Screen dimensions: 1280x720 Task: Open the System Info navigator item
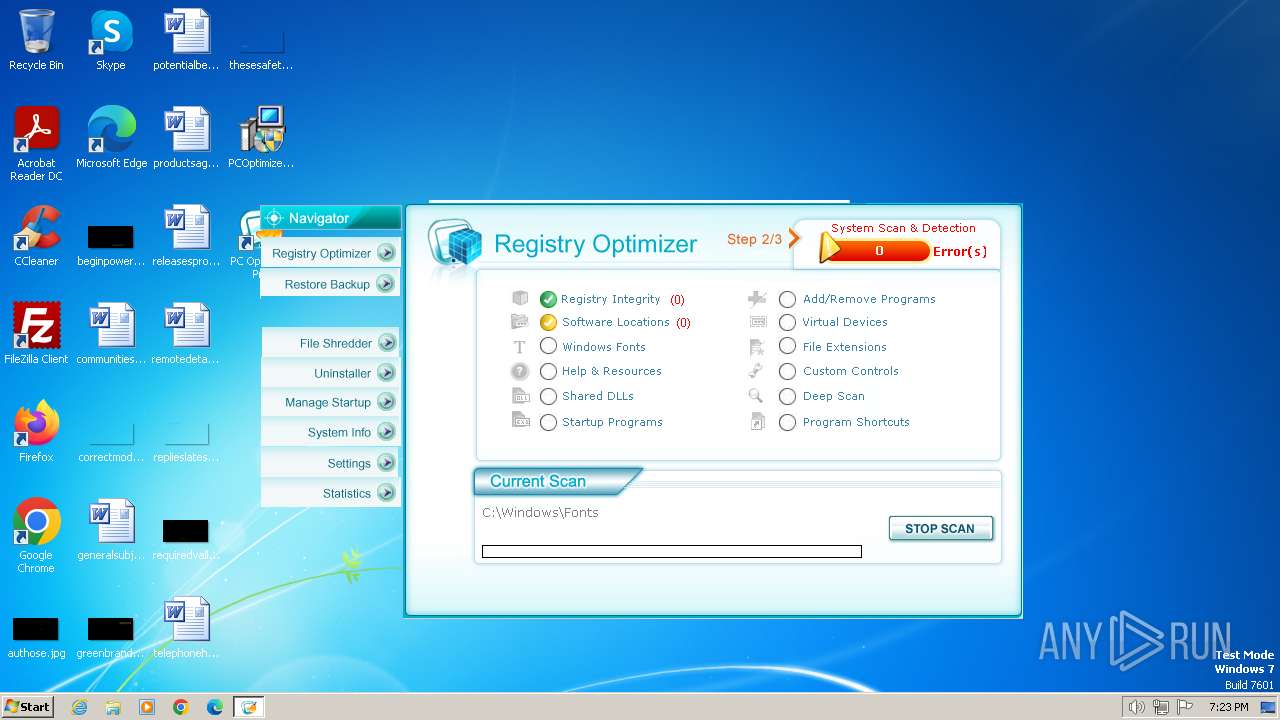330,432
